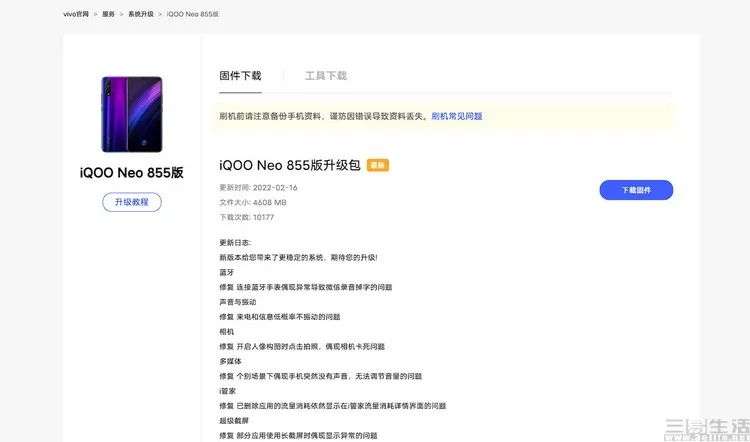Click the 超级截屏 section heading
This screenshot has height=442, width=750.
click(234, 420)
